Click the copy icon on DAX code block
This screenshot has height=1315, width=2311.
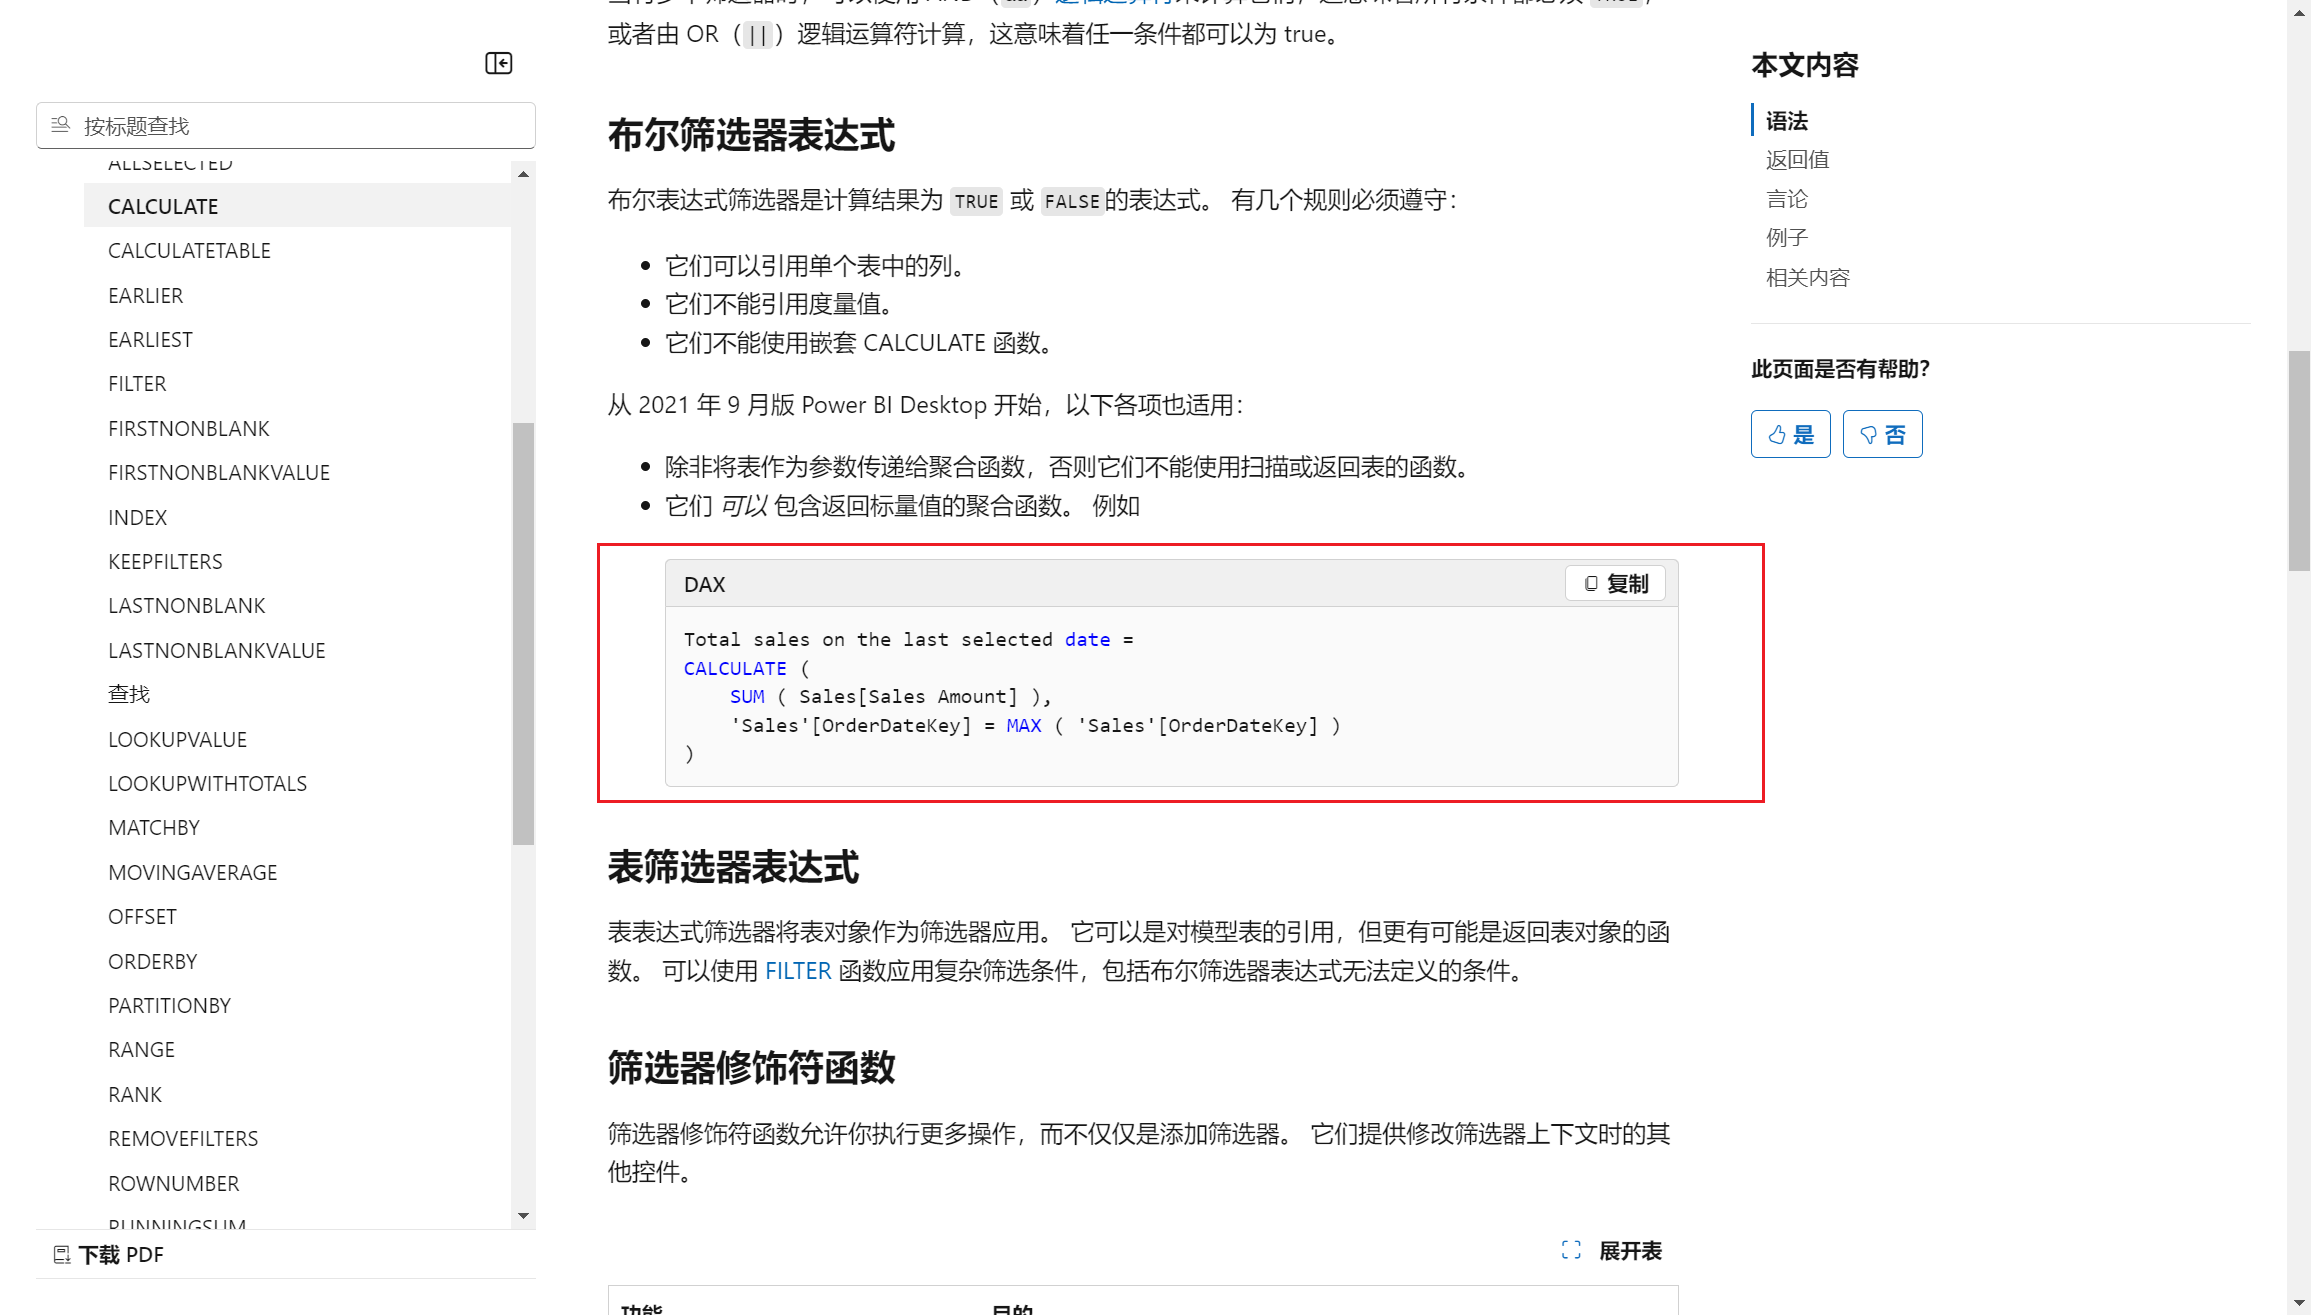click(1591, 583)
